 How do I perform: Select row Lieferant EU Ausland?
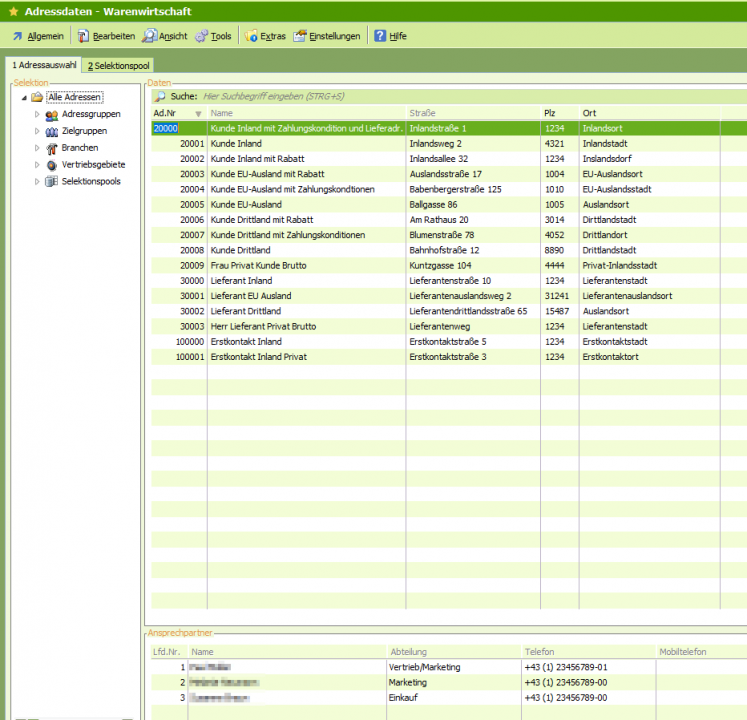tap(449, 296)
